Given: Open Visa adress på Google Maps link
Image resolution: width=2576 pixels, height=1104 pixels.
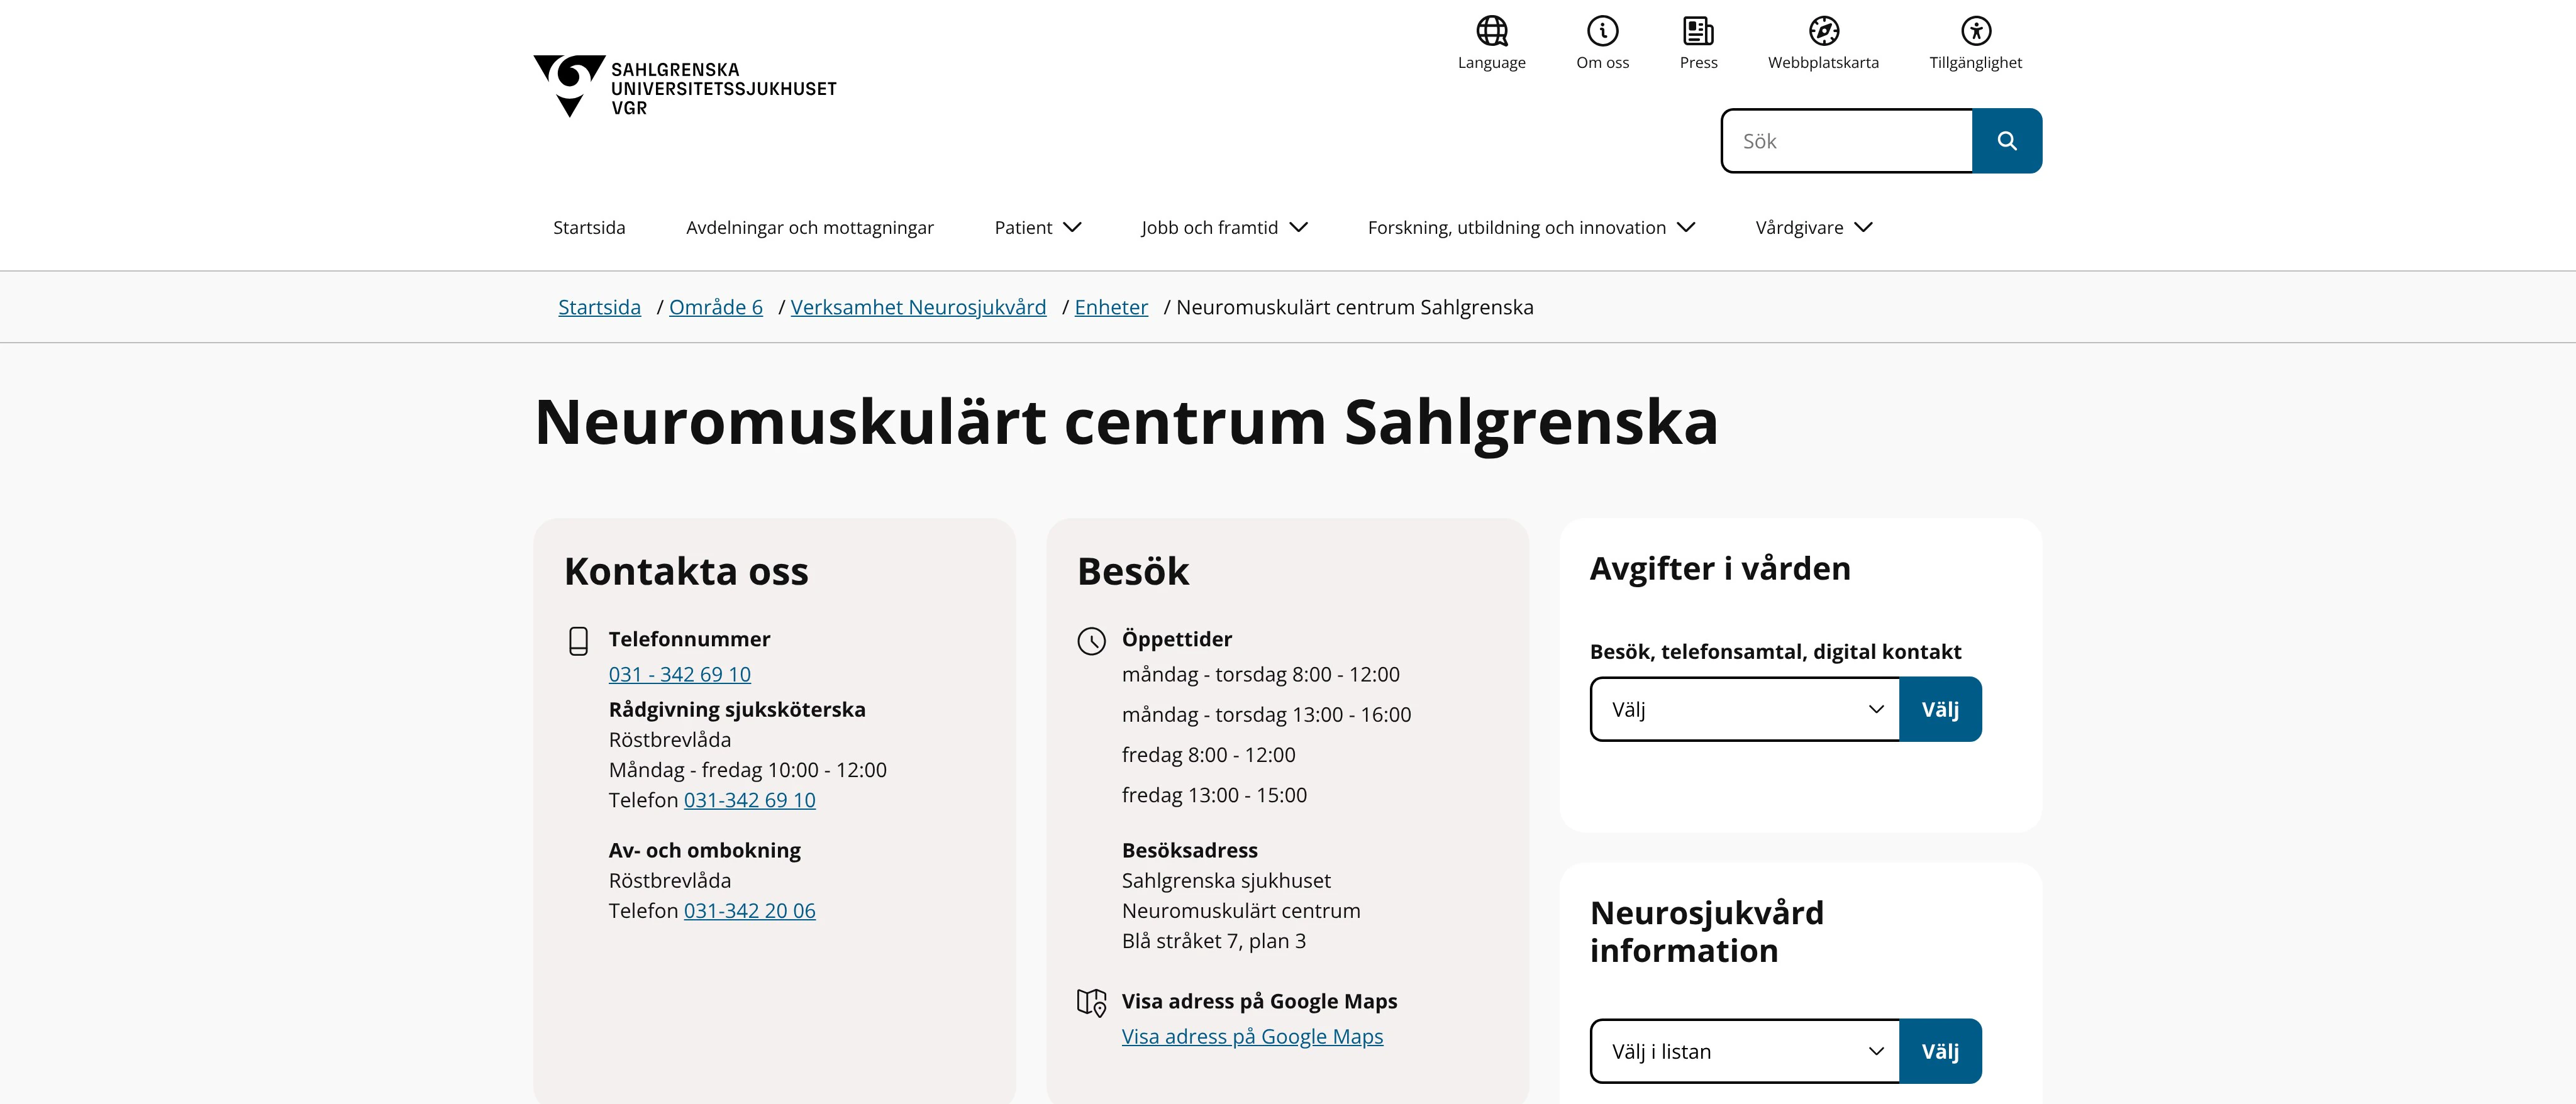Looking at the screenshot, I should coord(1252,1037).
